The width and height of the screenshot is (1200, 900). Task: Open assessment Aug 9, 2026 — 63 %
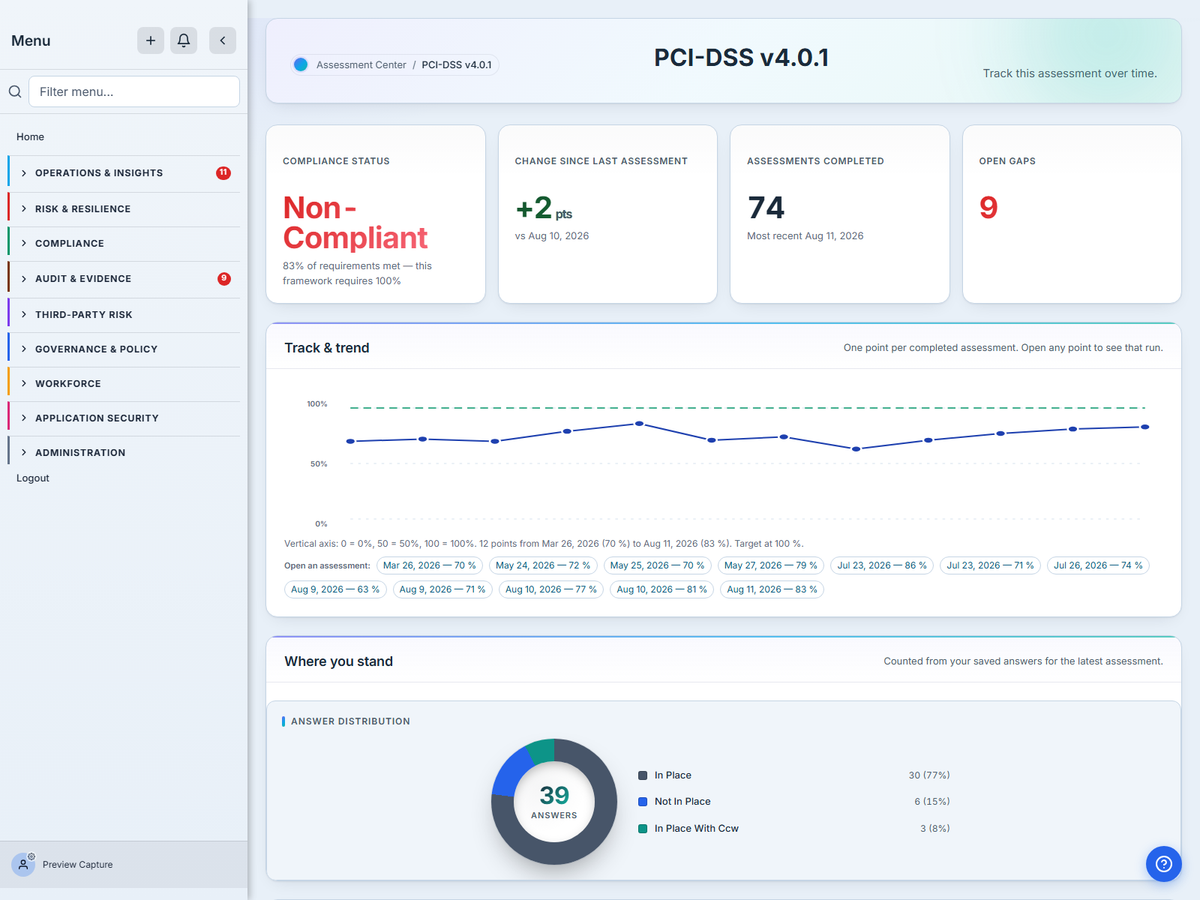pyautogui.click(x=335, y=589)
